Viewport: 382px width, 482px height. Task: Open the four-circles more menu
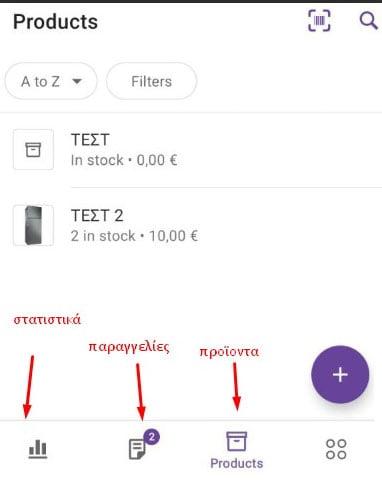(336, 449)
